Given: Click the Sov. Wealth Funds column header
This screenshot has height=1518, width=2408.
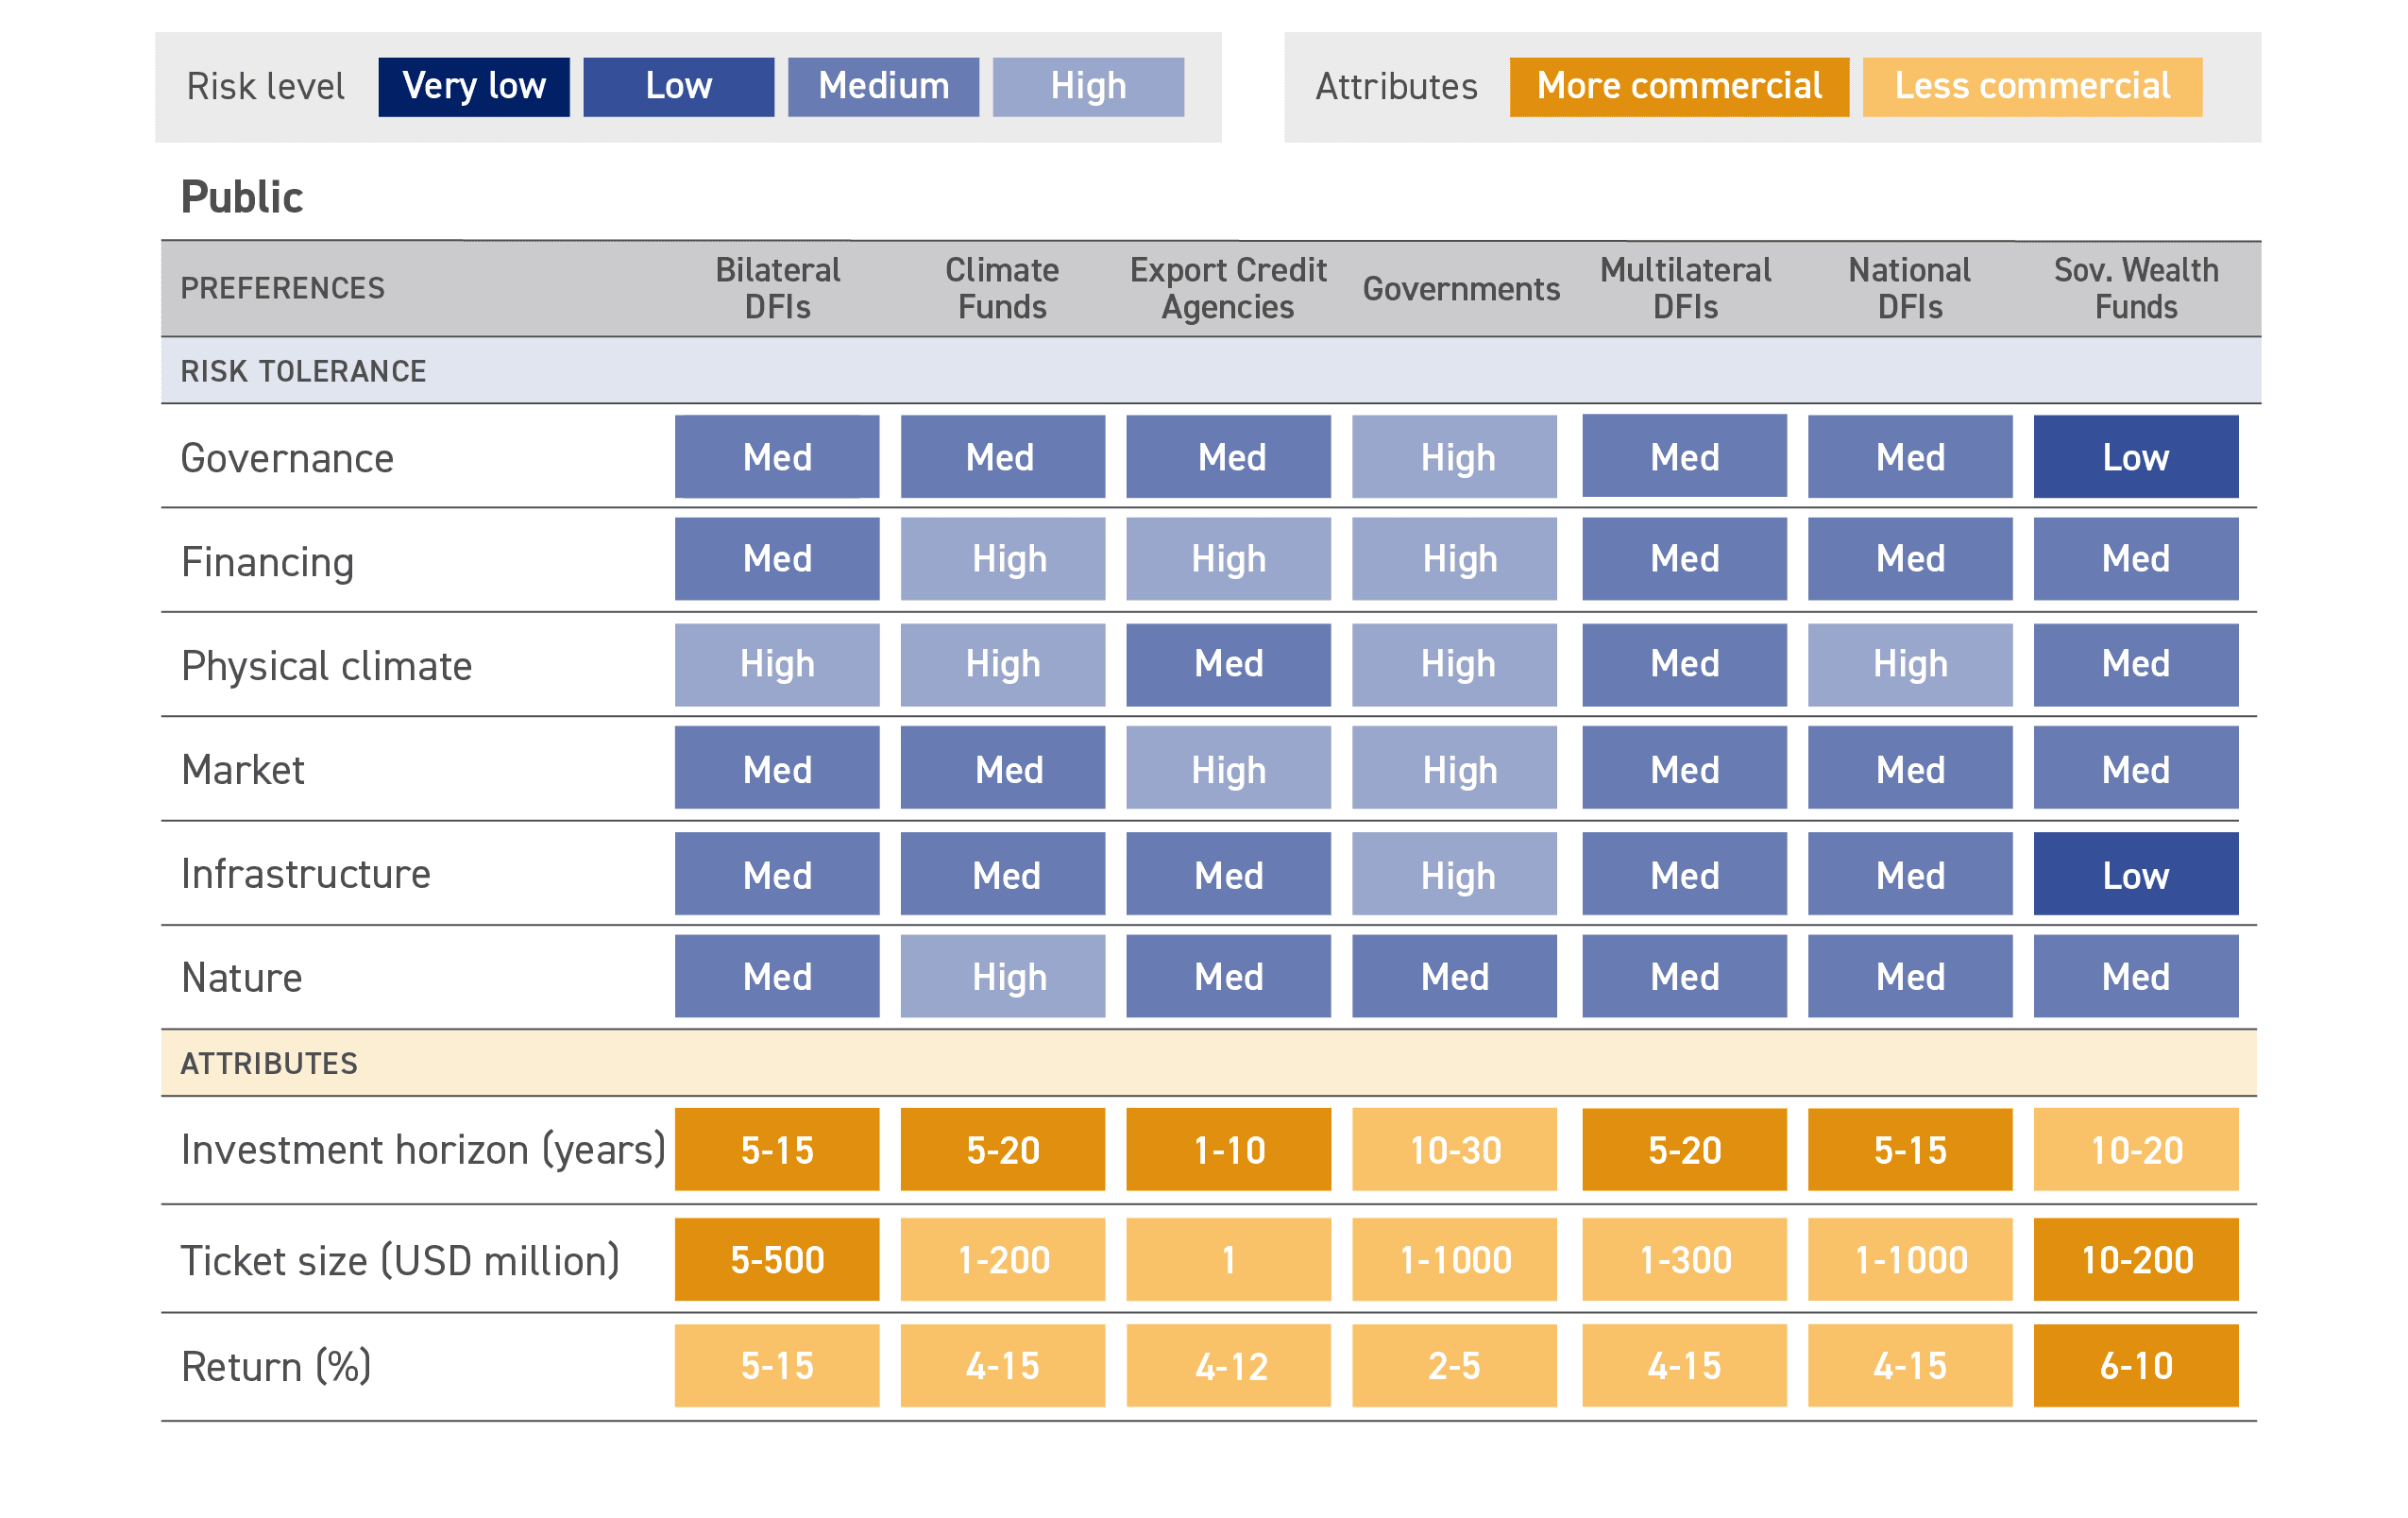Looking at the screenshot, I should click(2135, 288).
